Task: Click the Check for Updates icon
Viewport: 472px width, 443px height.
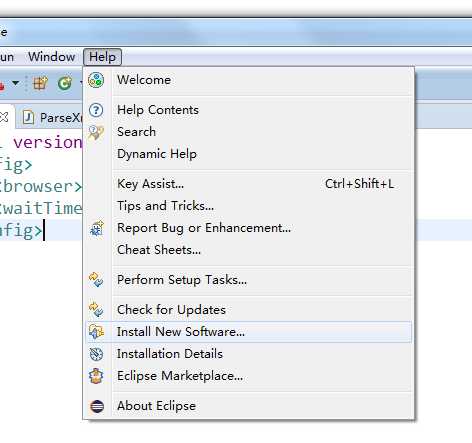Action: pos(96,310)
